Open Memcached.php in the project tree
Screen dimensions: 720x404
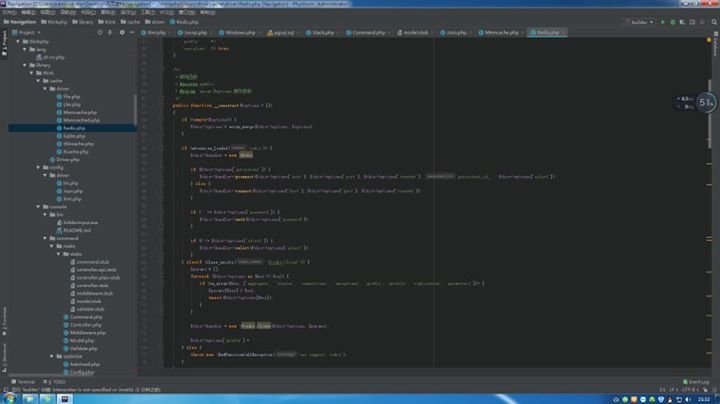tap(80, 120)
